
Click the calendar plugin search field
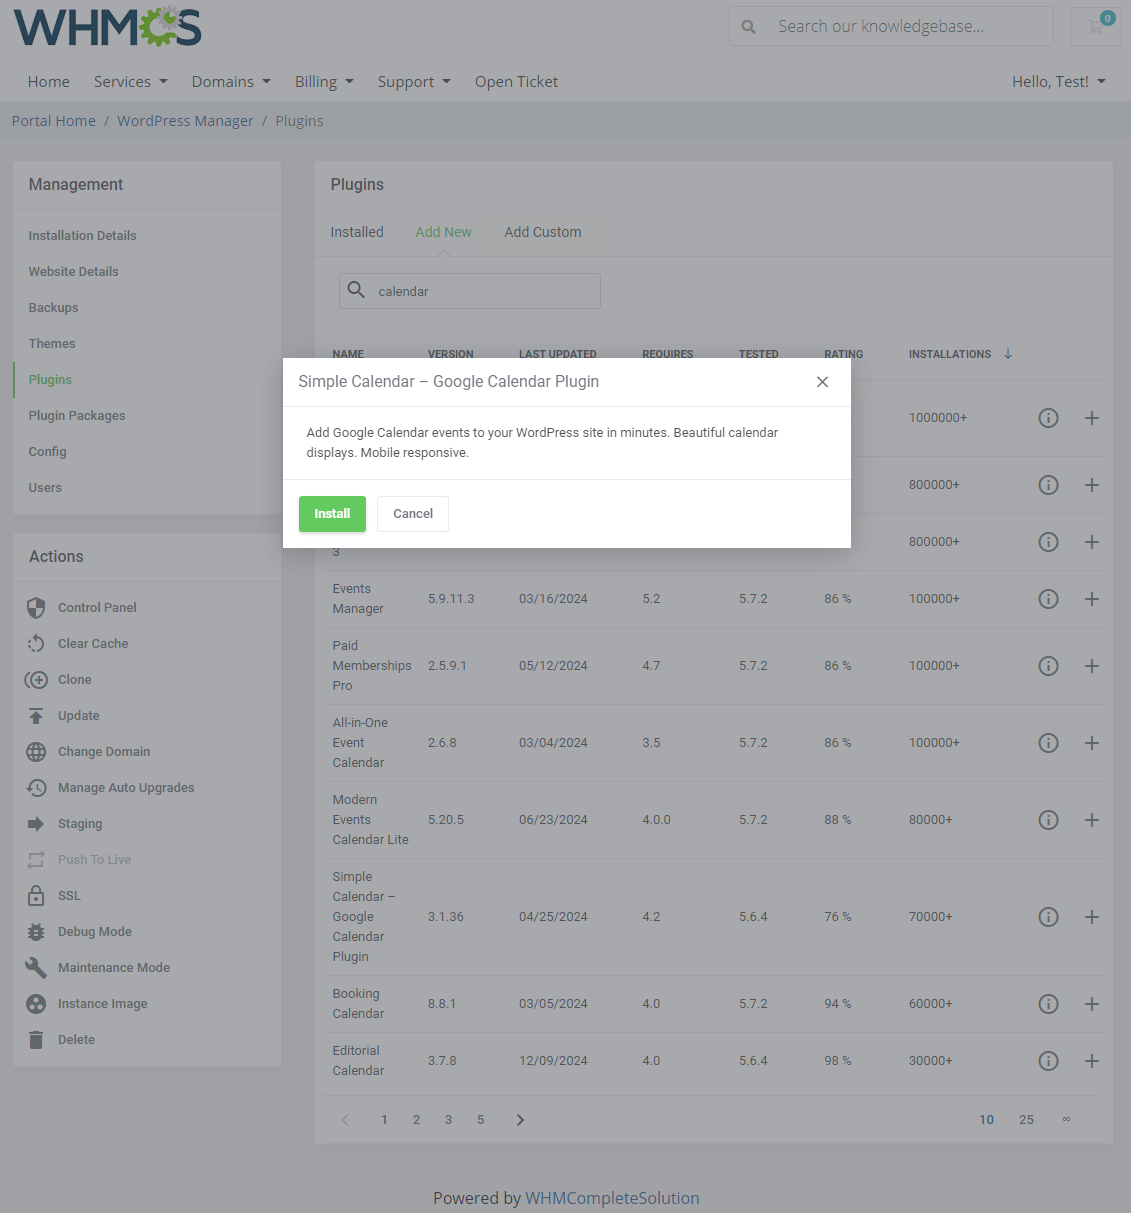[x=469, y=291]
